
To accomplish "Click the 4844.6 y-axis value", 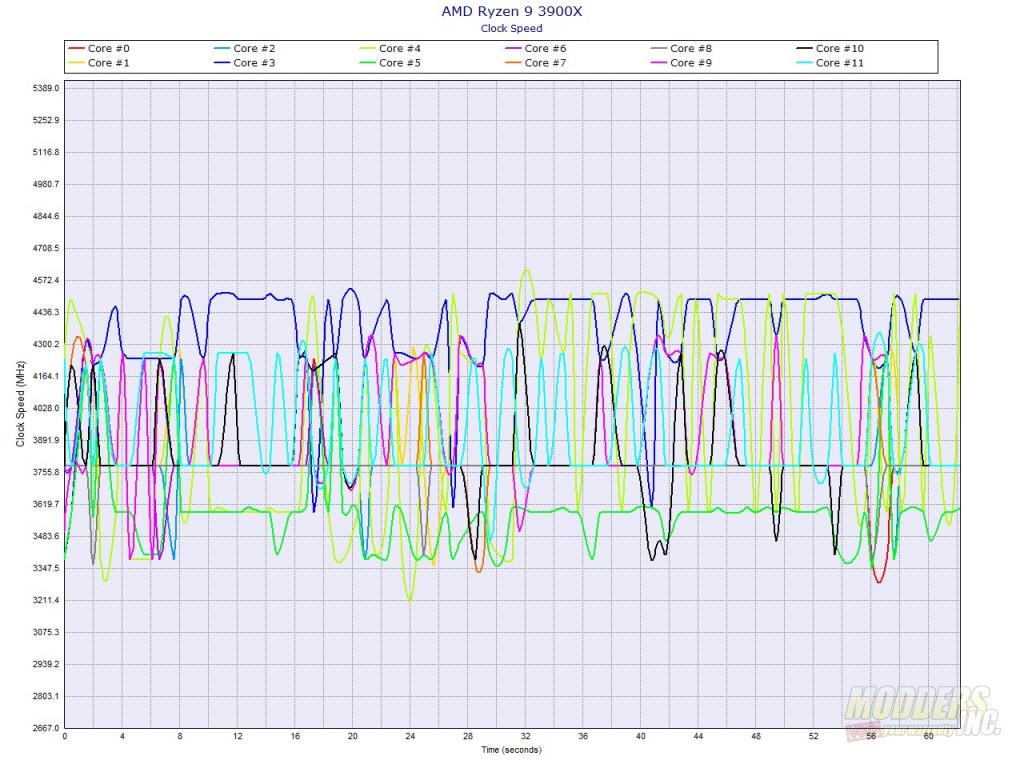I will [x=46, y=216].
